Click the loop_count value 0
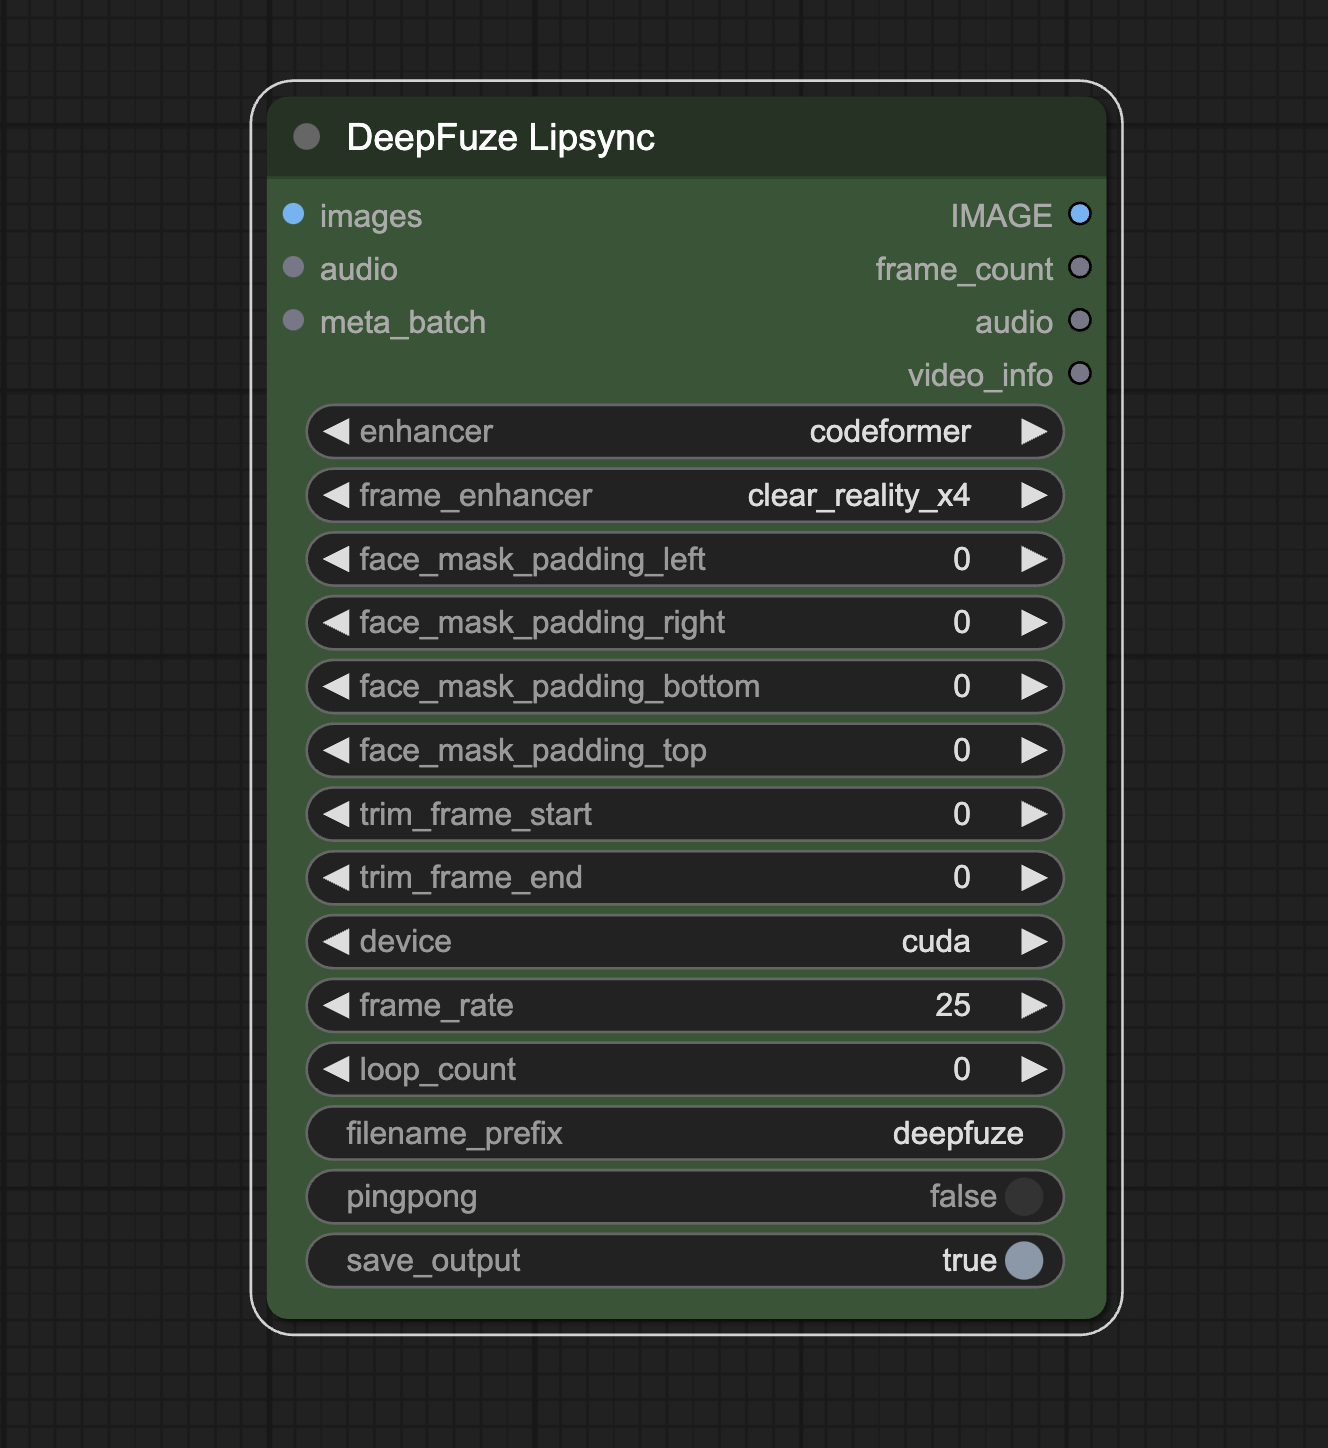 coord(962,1070)
